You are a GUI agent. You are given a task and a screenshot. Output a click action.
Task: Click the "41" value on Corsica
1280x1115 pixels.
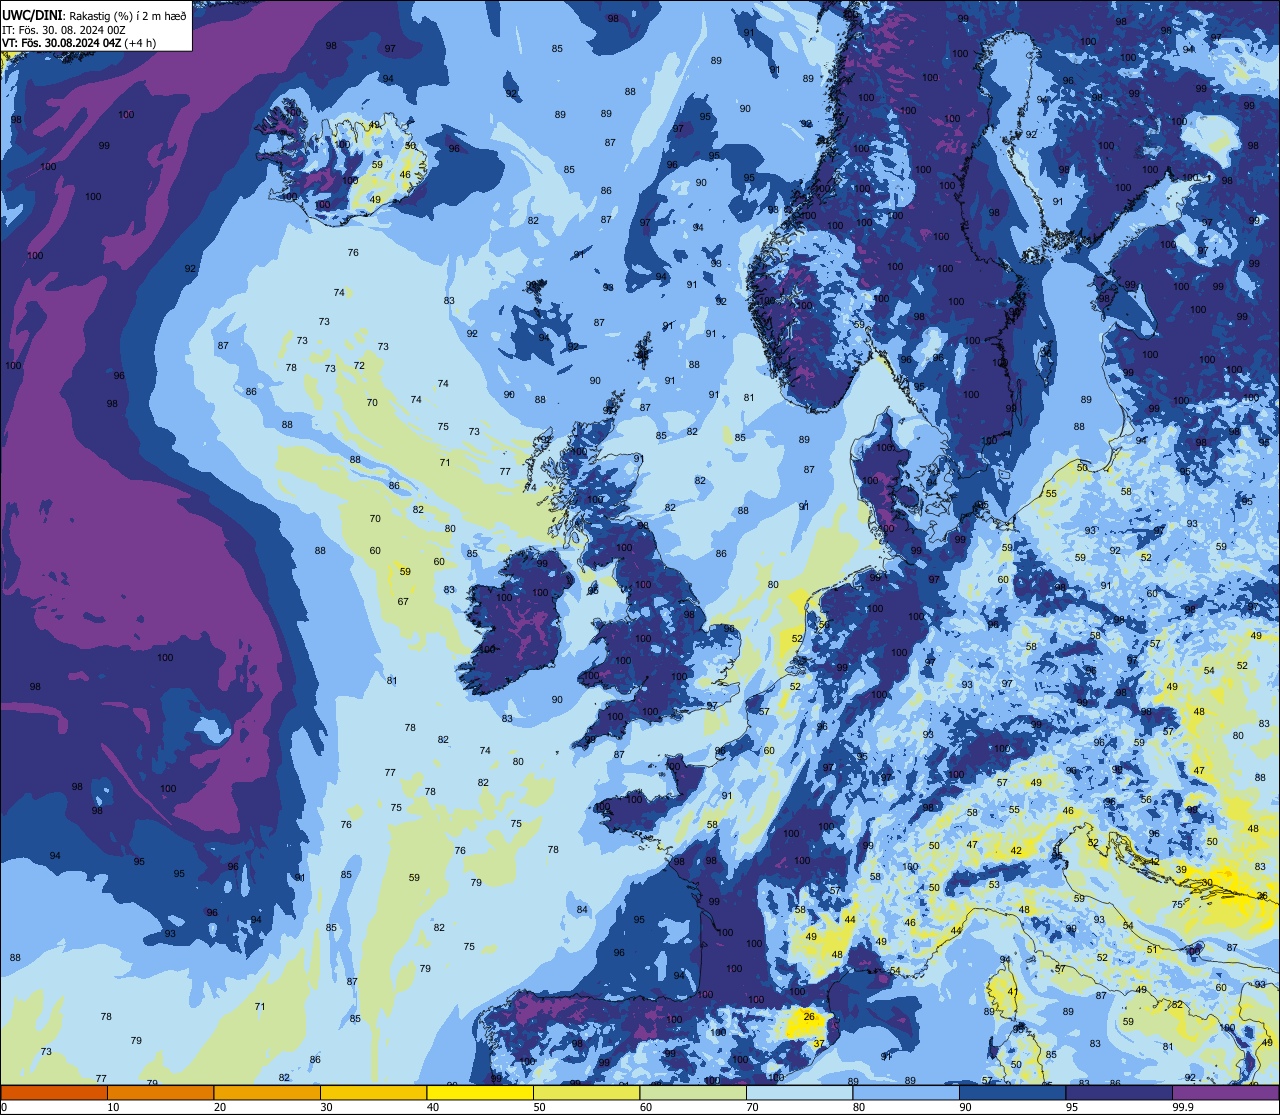(x=1012, y=991)
